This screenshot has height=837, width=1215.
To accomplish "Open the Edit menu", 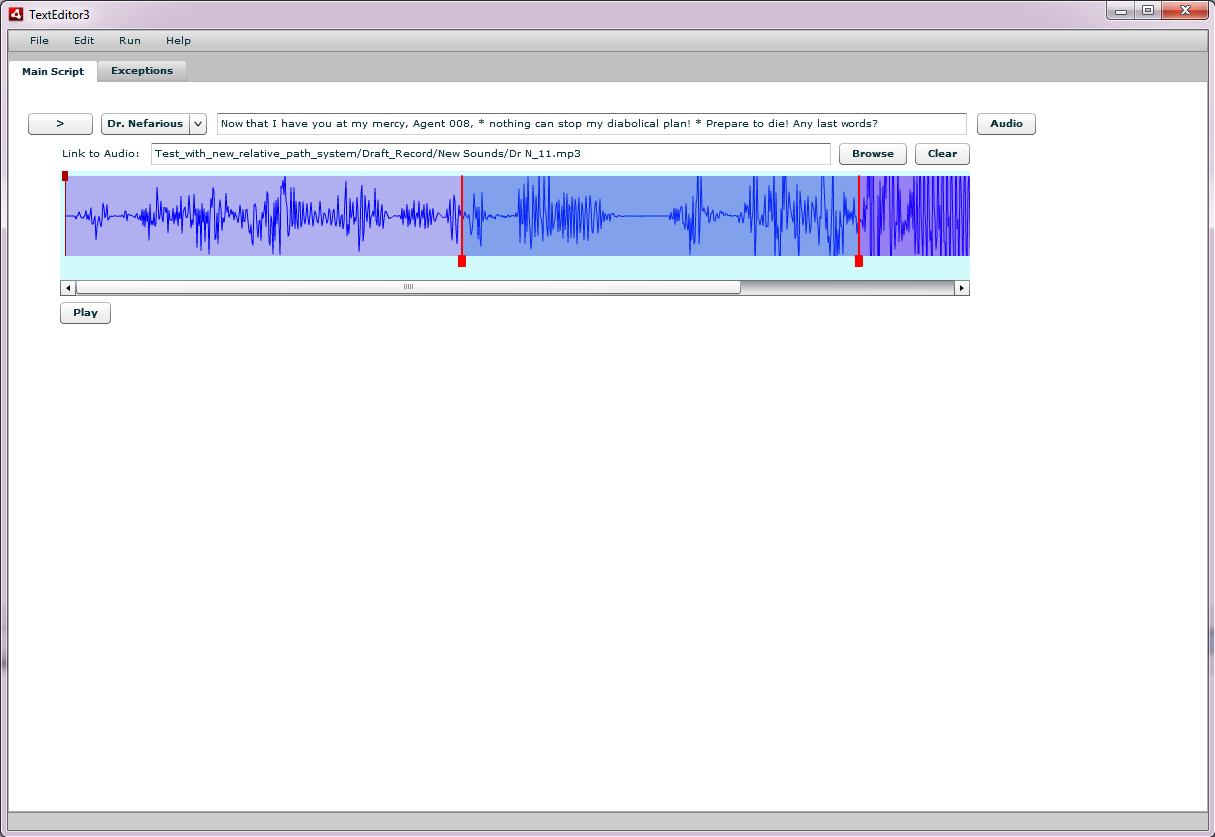I will [x=84, y=41].
